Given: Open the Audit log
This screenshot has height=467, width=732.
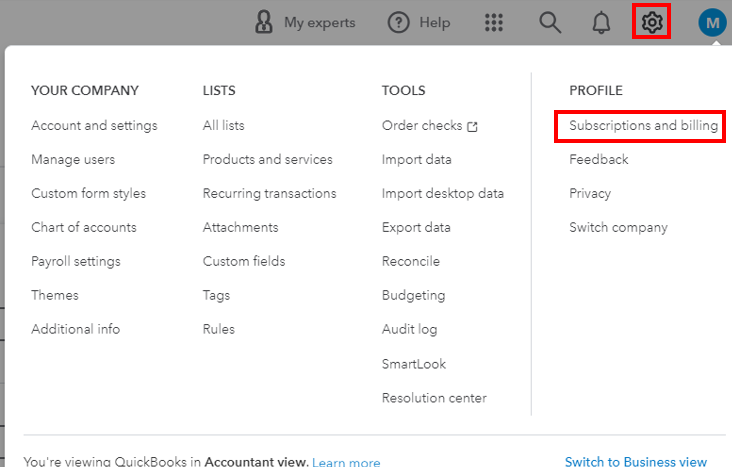Looking at the screenshot, I should click(x=409, y=329).
